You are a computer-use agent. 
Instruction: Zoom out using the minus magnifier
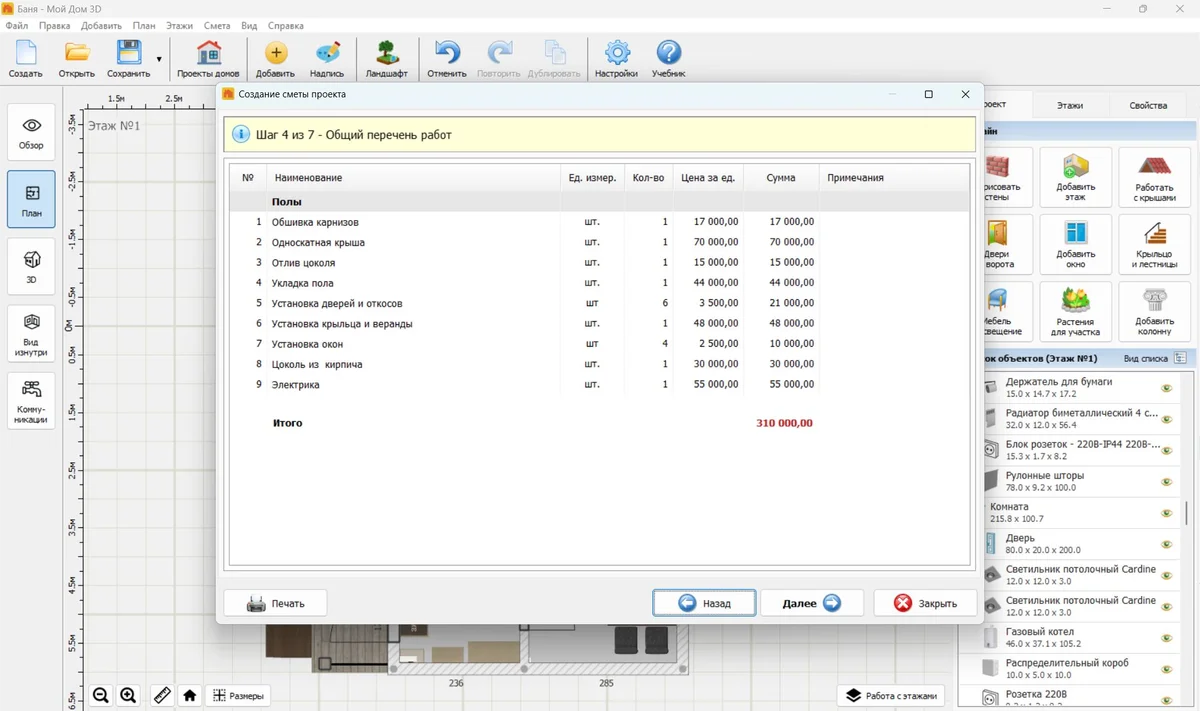click(101, 695)
